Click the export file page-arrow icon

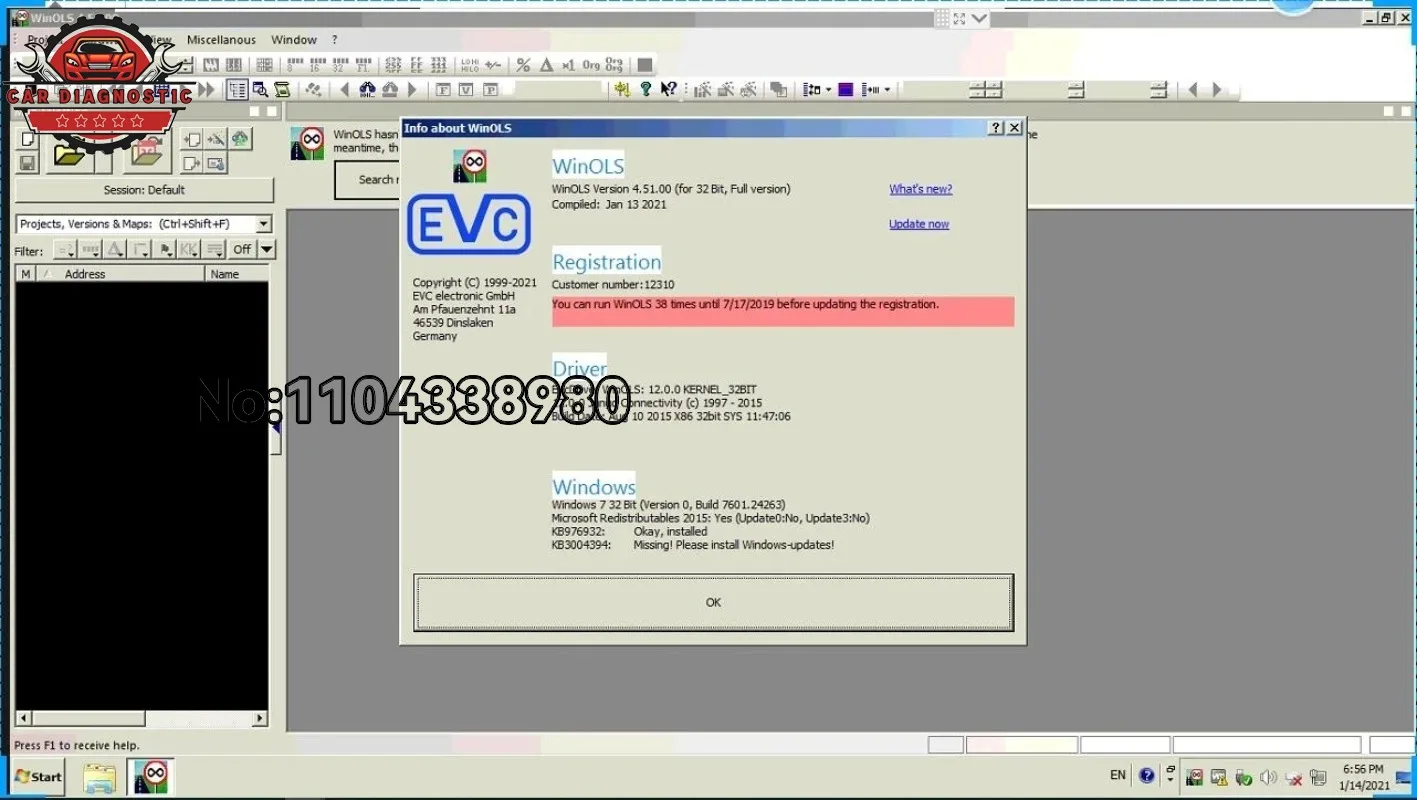pyautogui.click(x=191, y=163)
